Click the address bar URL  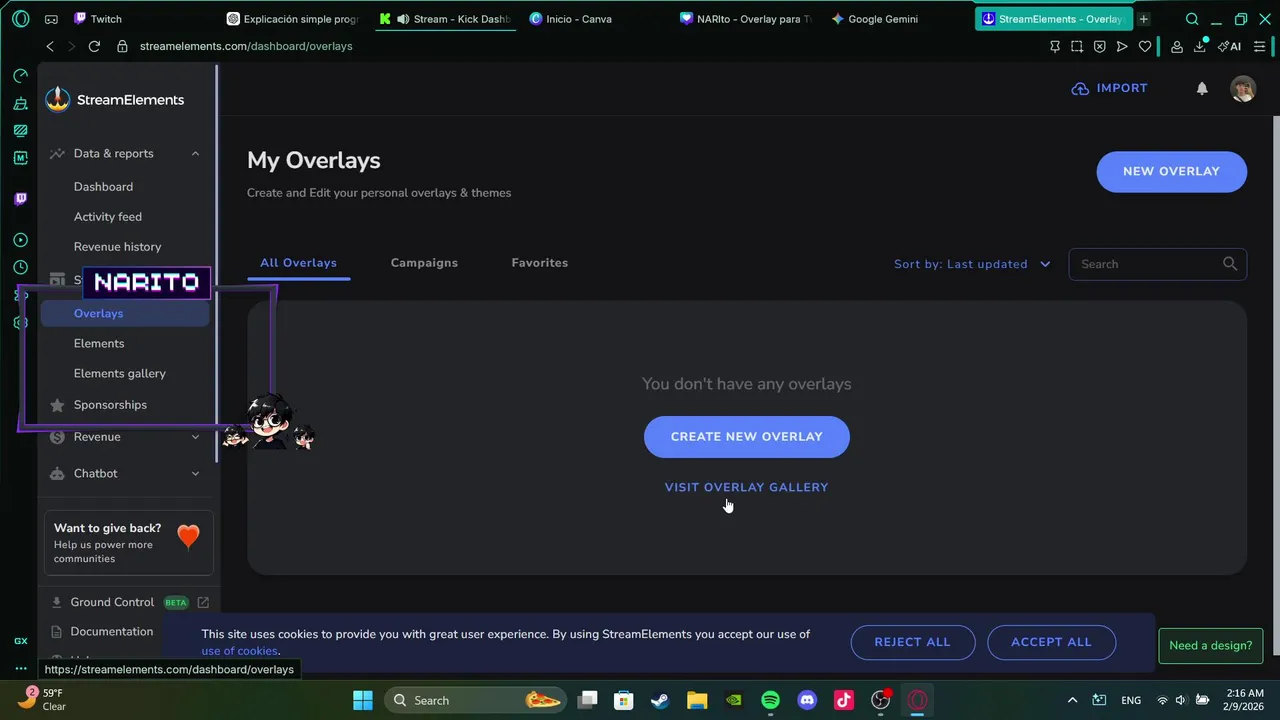pyautogui.click(x=246, y=46)
